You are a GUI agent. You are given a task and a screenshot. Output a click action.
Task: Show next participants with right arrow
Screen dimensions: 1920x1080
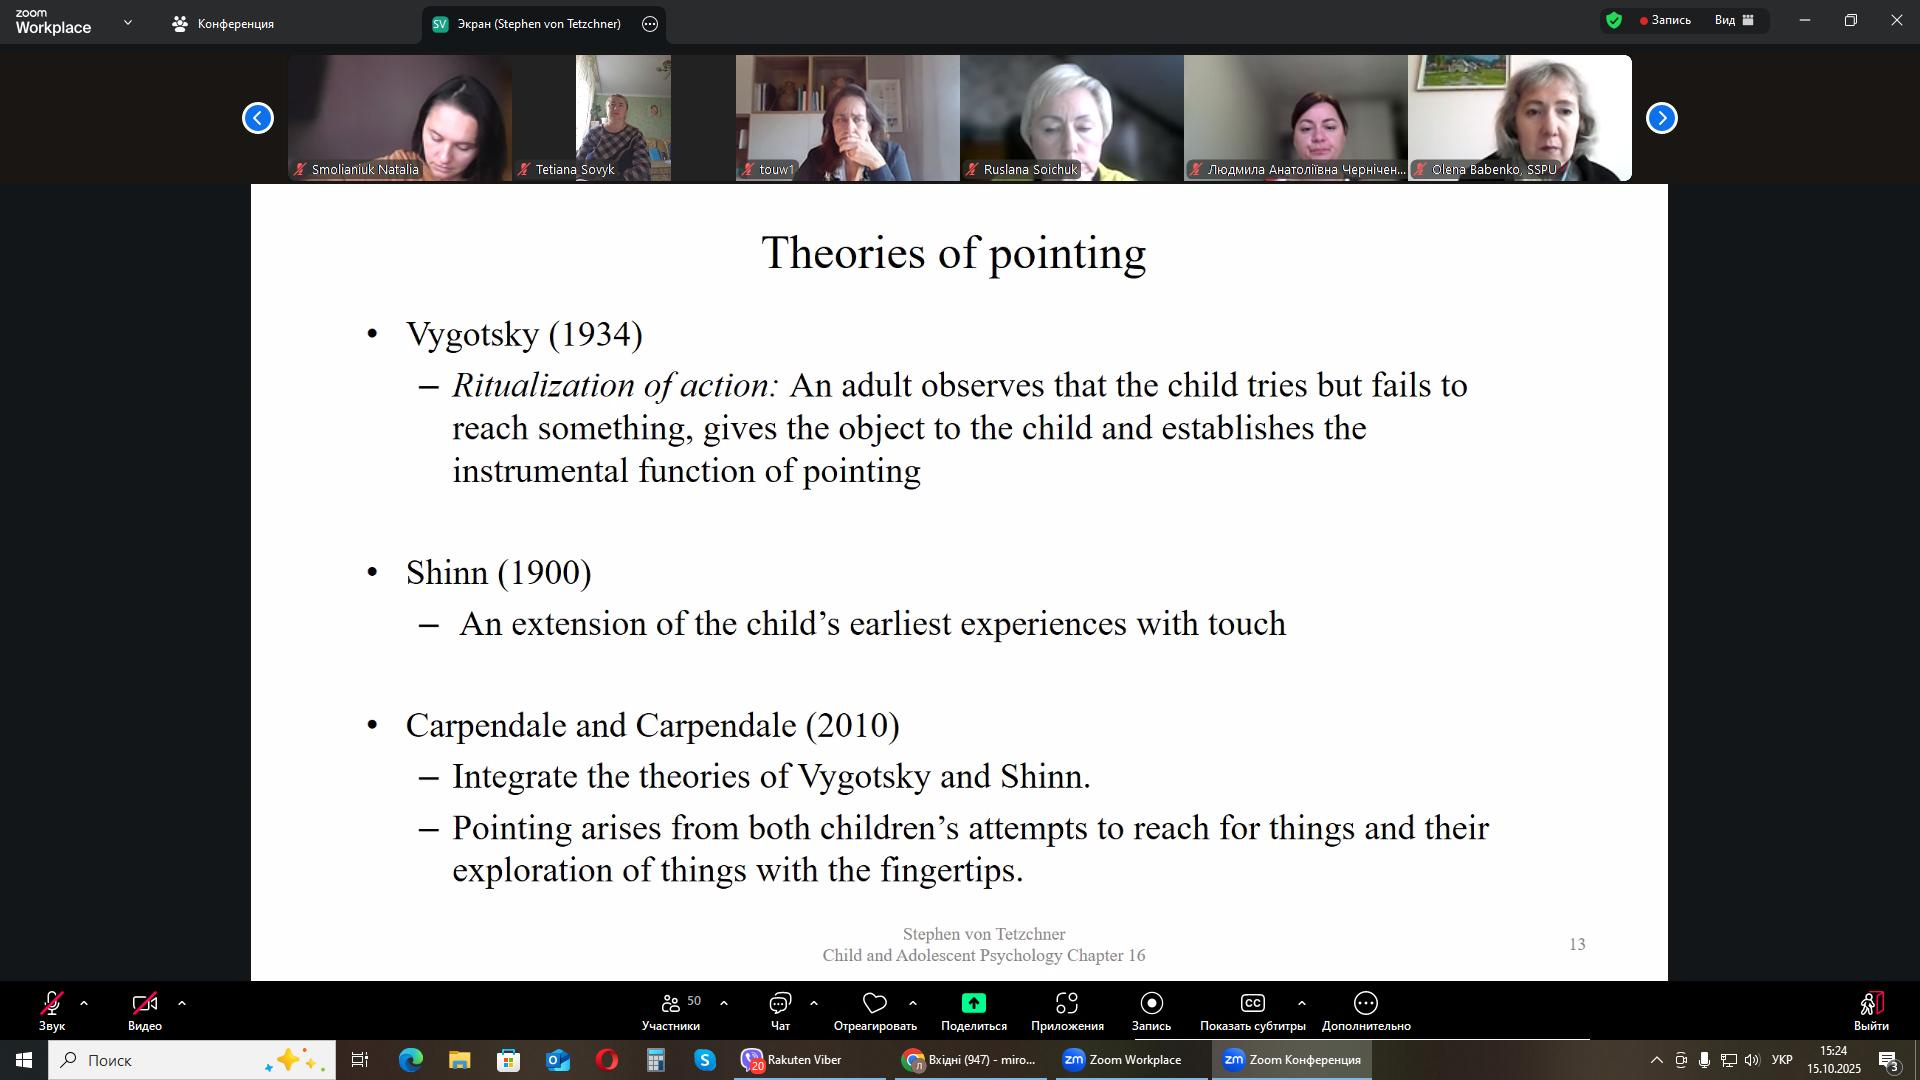coord(1661,118)
